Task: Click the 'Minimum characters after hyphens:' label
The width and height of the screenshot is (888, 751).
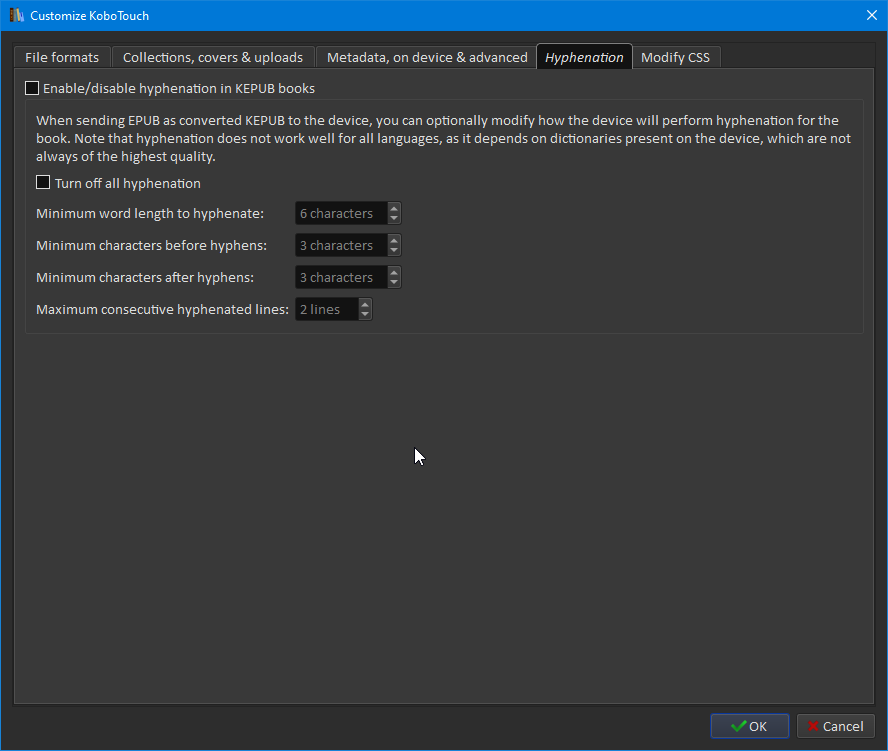Action: pos(145,278)
